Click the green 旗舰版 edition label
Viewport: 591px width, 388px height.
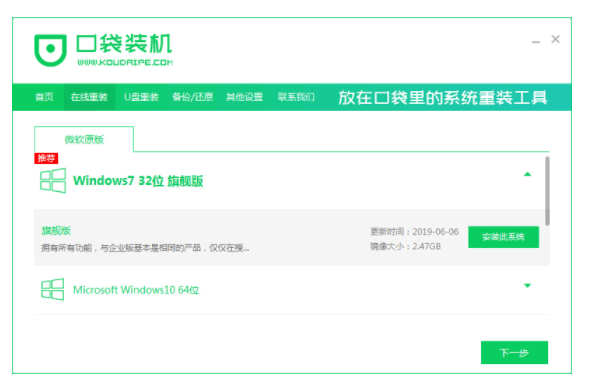[x=56, y=230]
